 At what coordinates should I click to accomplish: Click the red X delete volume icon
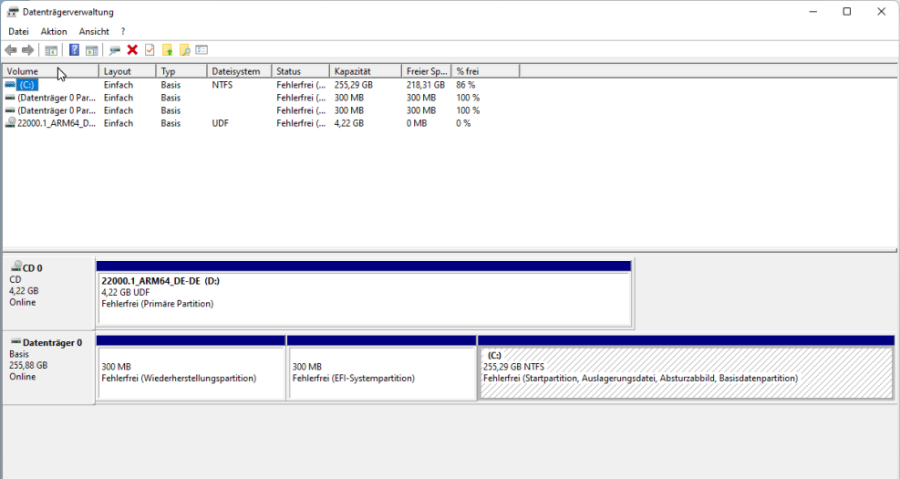coord(132,50)
